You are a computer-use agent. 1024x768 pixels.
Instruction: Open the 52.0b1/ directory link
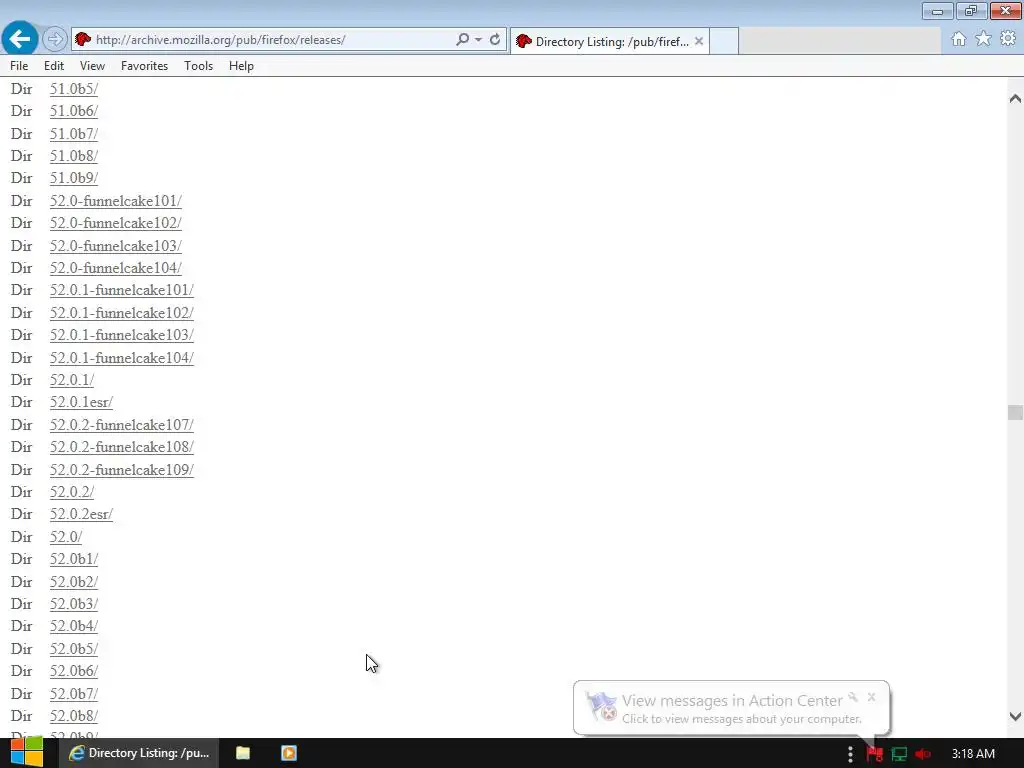click(x=74, y=560)
